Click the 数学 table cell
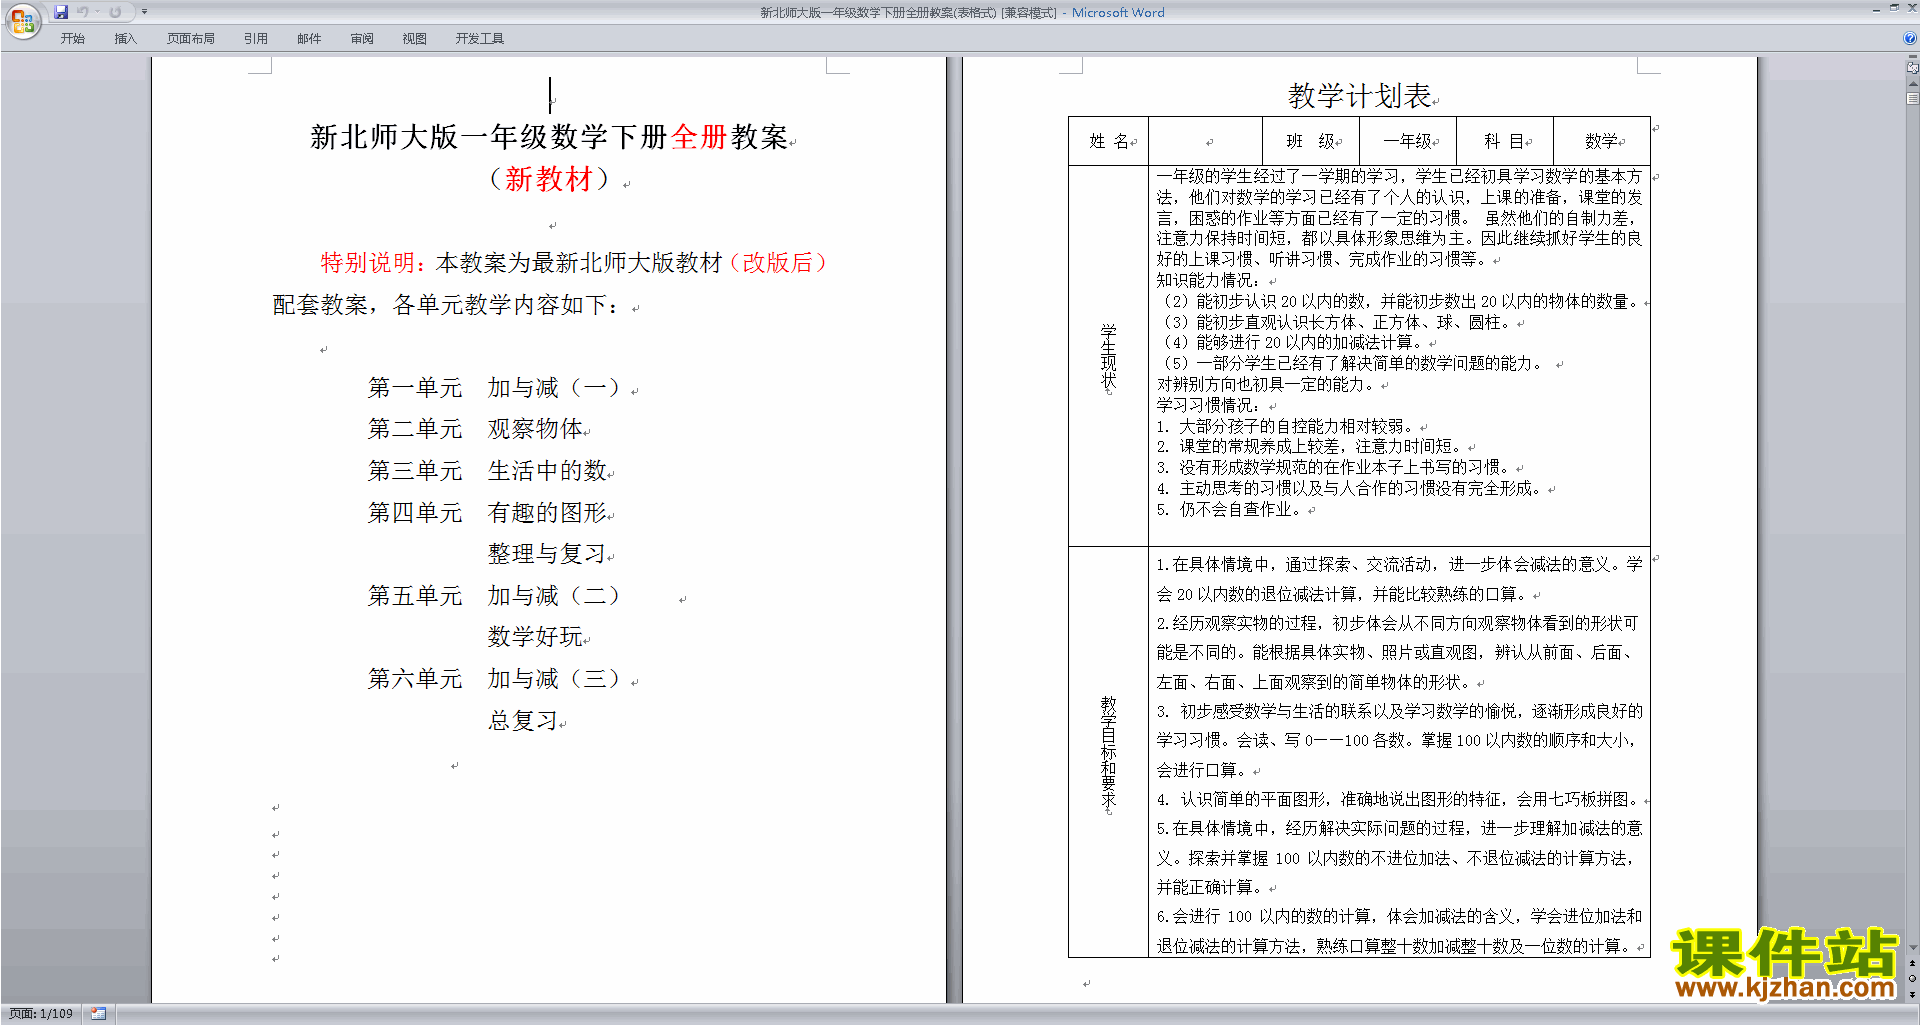Screen dimensions: 1920x1025 click(x=1602, y=141)
